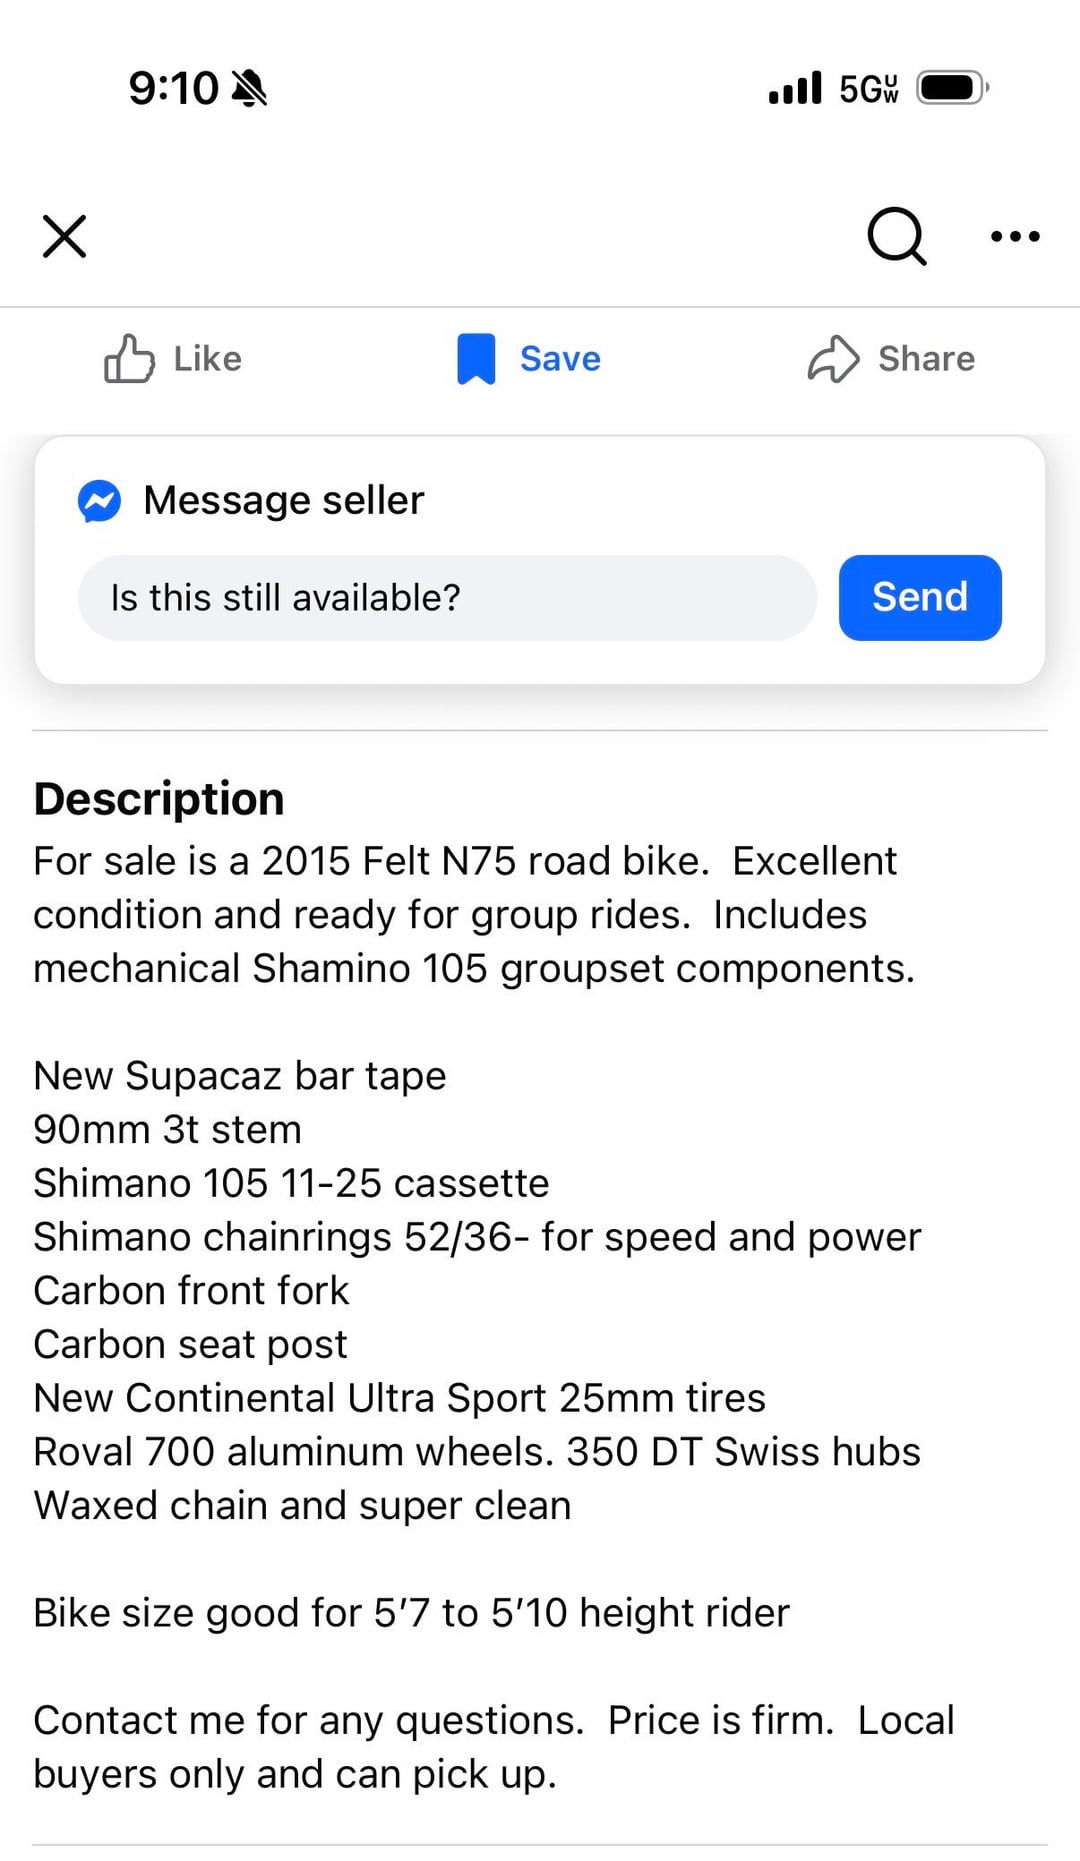Tap the Messenger icon beside Message seller
The height and width of the screenshot is (1861, 1080).
pos(100,501)
